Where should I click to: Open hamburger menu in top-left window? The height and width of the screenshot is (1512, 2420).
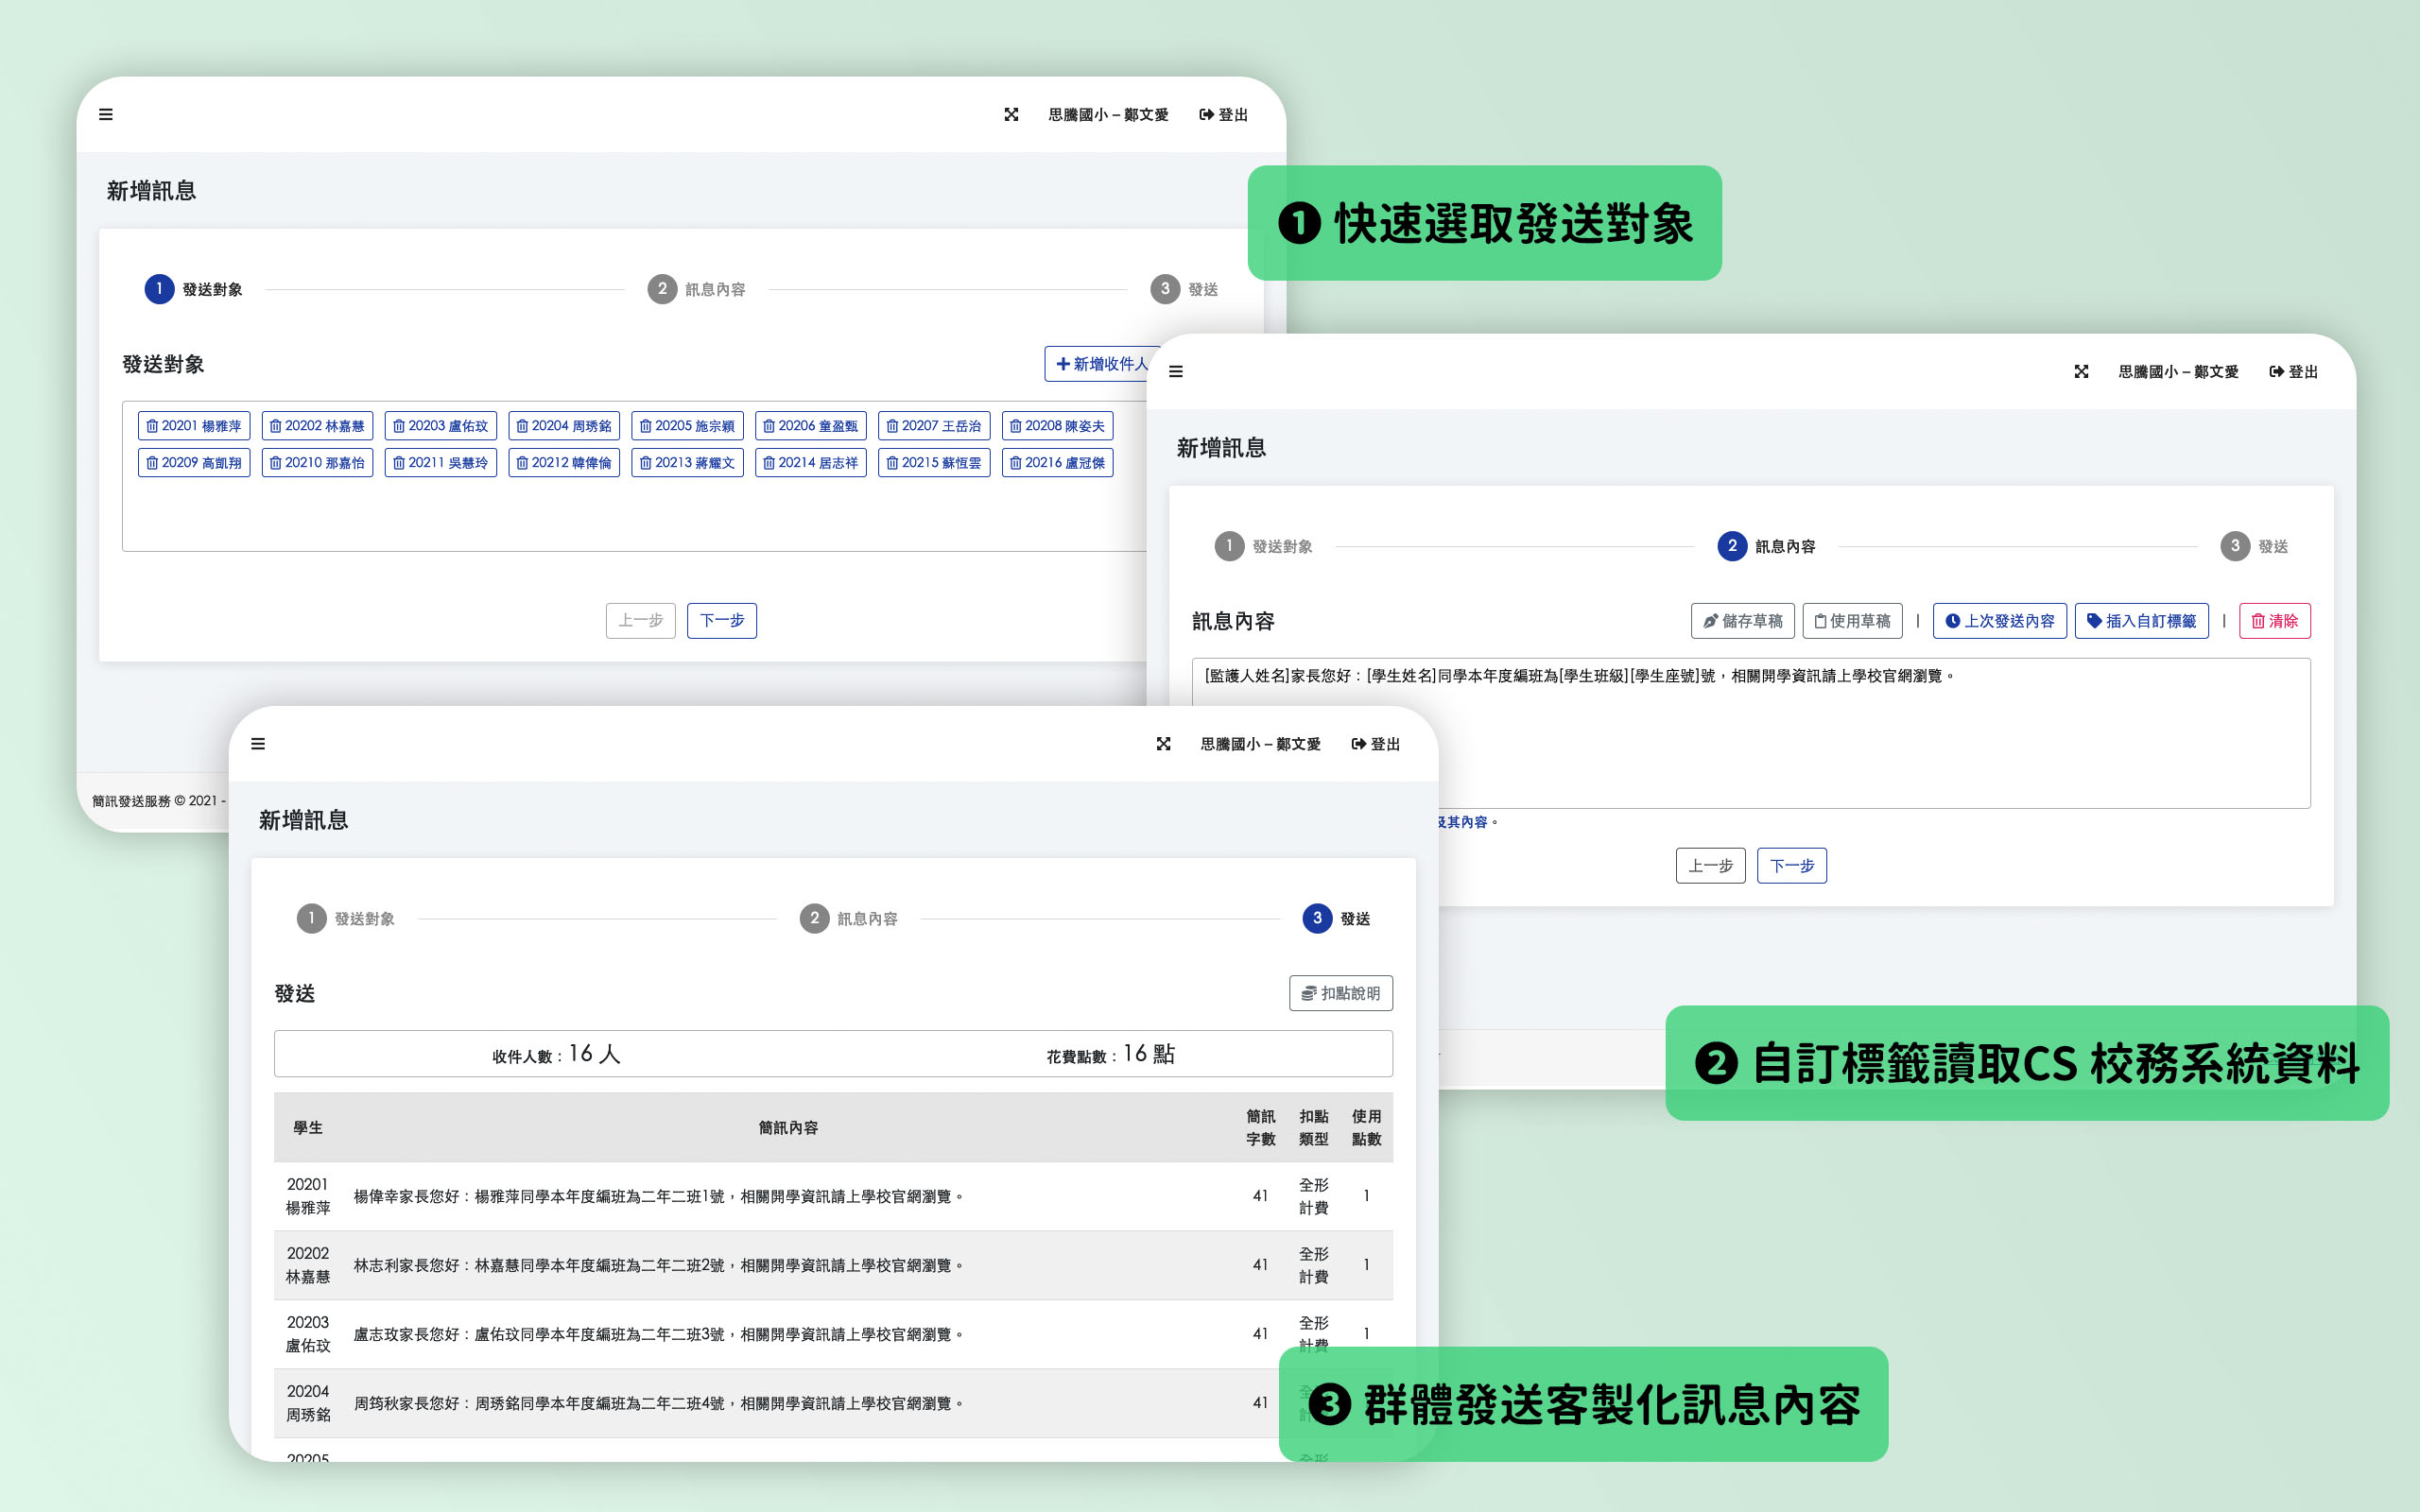click(106, 115)
